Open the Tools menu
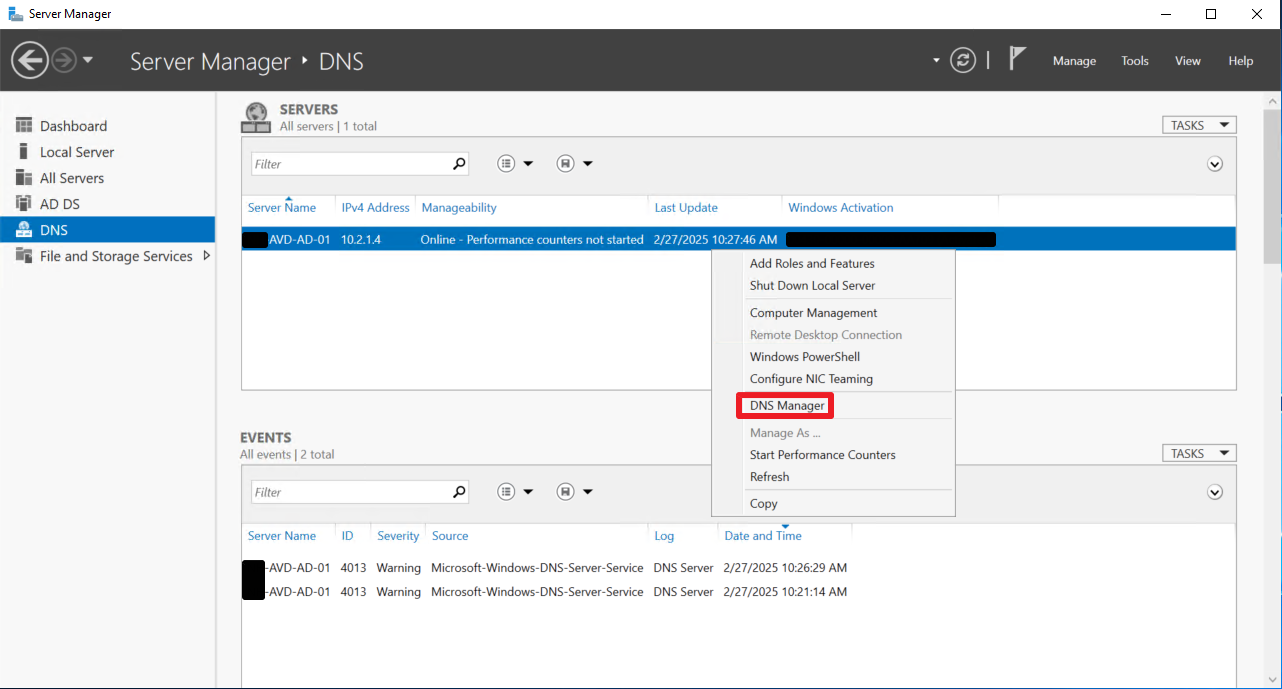This screenshot has width=1282, height=689. pyautogui.click(x=1135, y=61)
